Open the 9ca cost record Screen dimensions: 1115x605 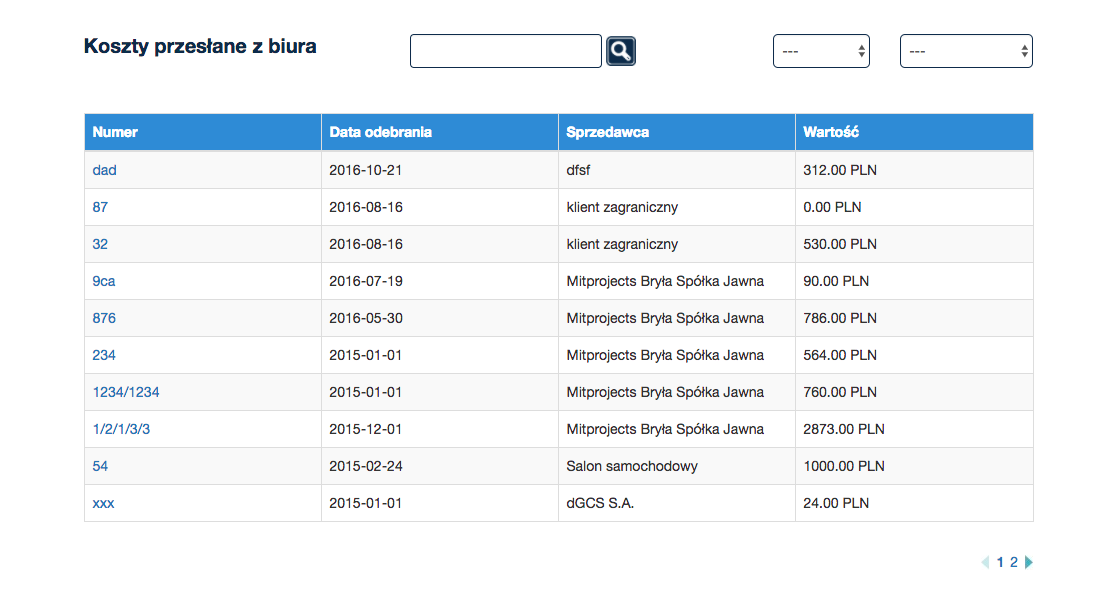pyautogui.click(x=104, y=281)
